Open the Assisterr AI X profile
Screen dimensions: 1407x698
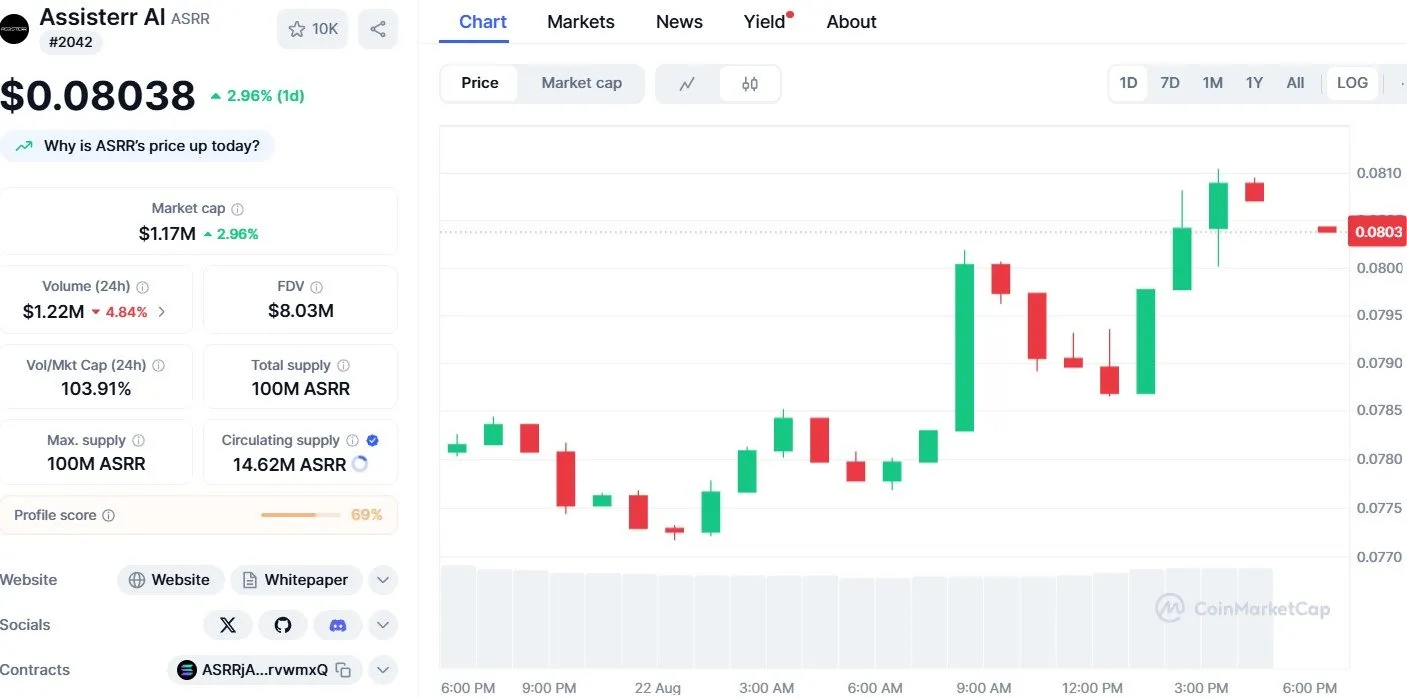tap(228, 624)
